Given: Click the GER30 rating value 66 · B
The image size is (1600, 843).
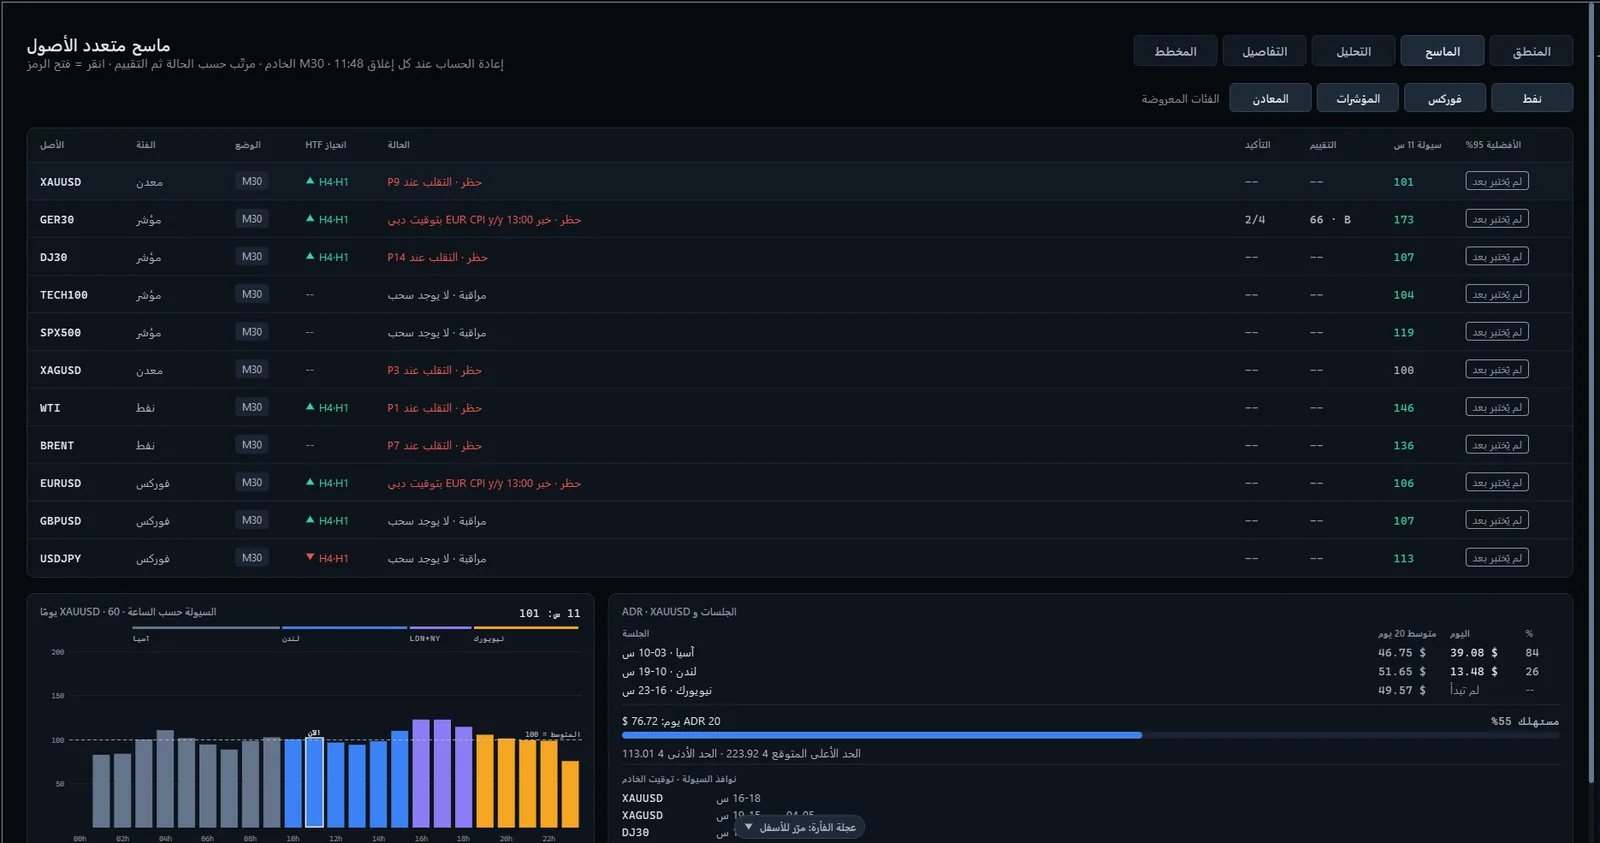Looking at the screenshot, I should click(x=1330, y=220).
